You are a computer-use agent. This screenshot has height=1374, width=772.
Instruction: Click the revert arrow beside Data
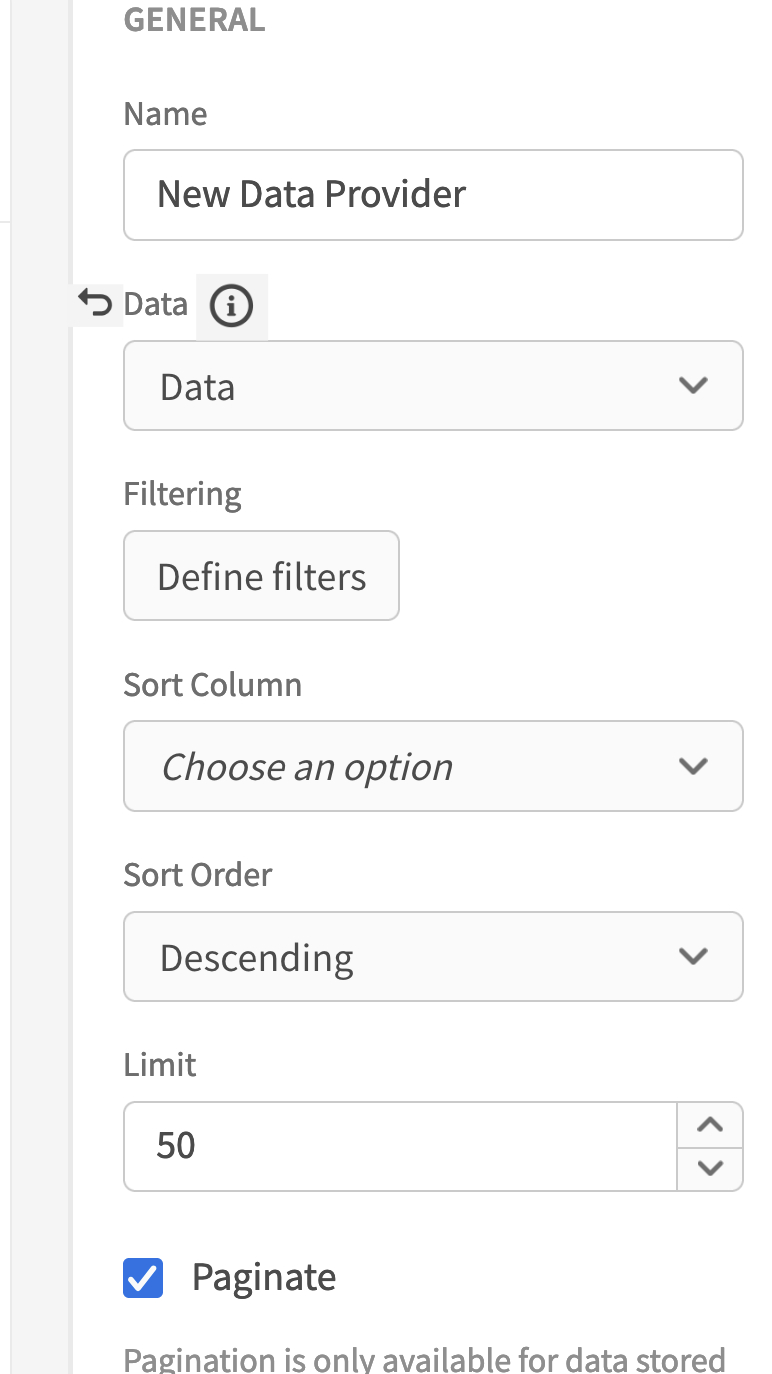96,304
